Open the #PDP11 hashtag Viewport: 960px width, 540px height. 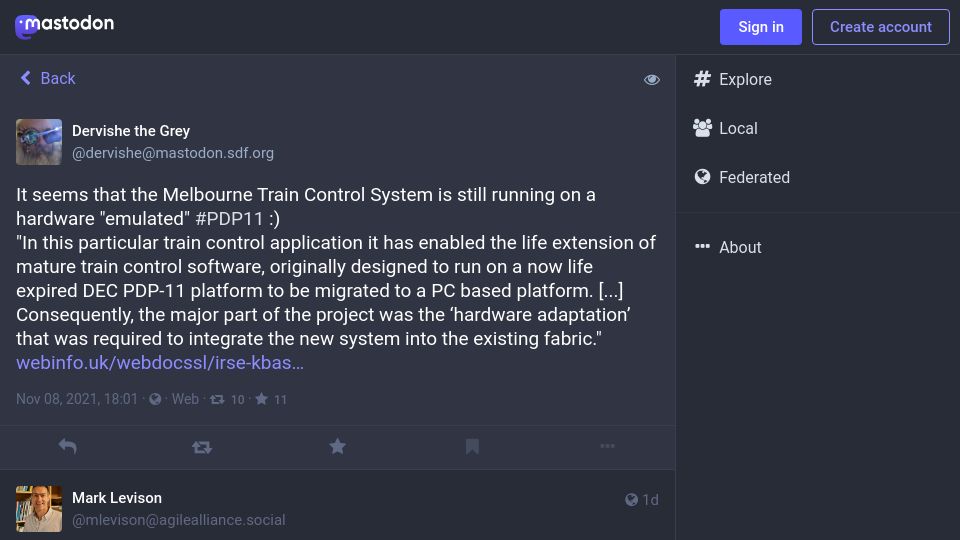tap(229, 219)
